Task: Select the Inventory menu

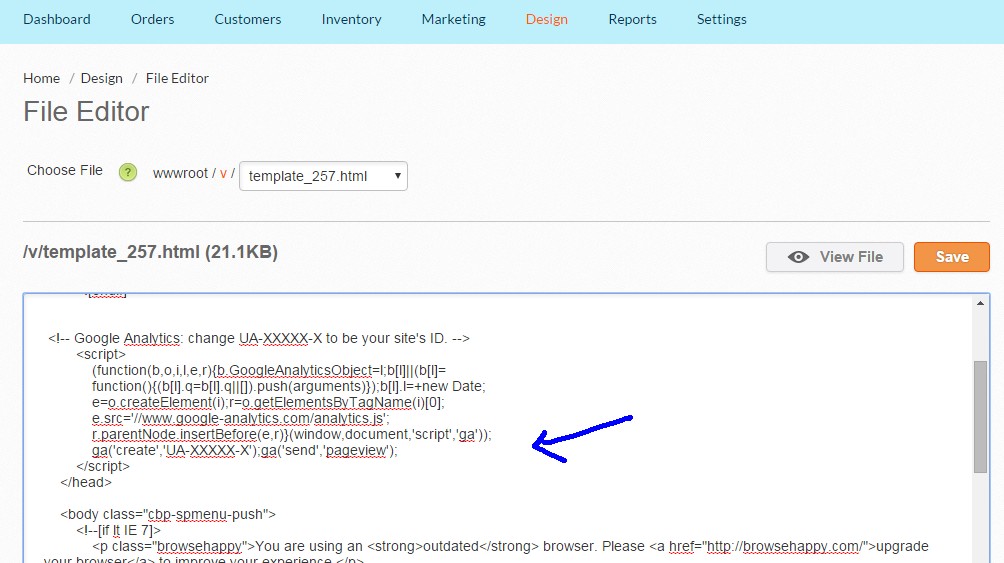Action: (352, 19)
